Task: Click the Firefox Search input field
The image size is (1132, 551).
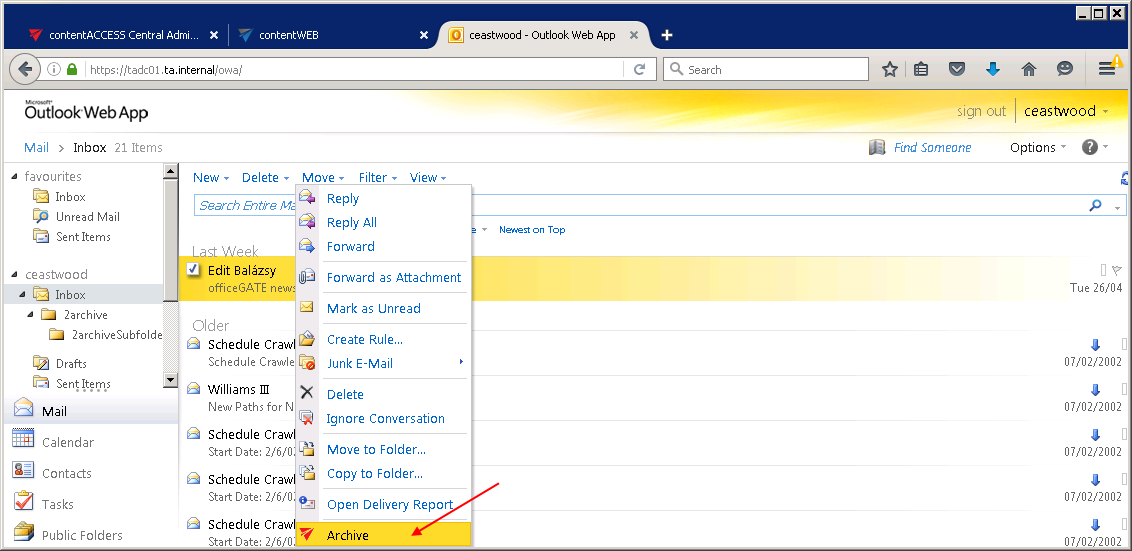Action: pos(766,69)
